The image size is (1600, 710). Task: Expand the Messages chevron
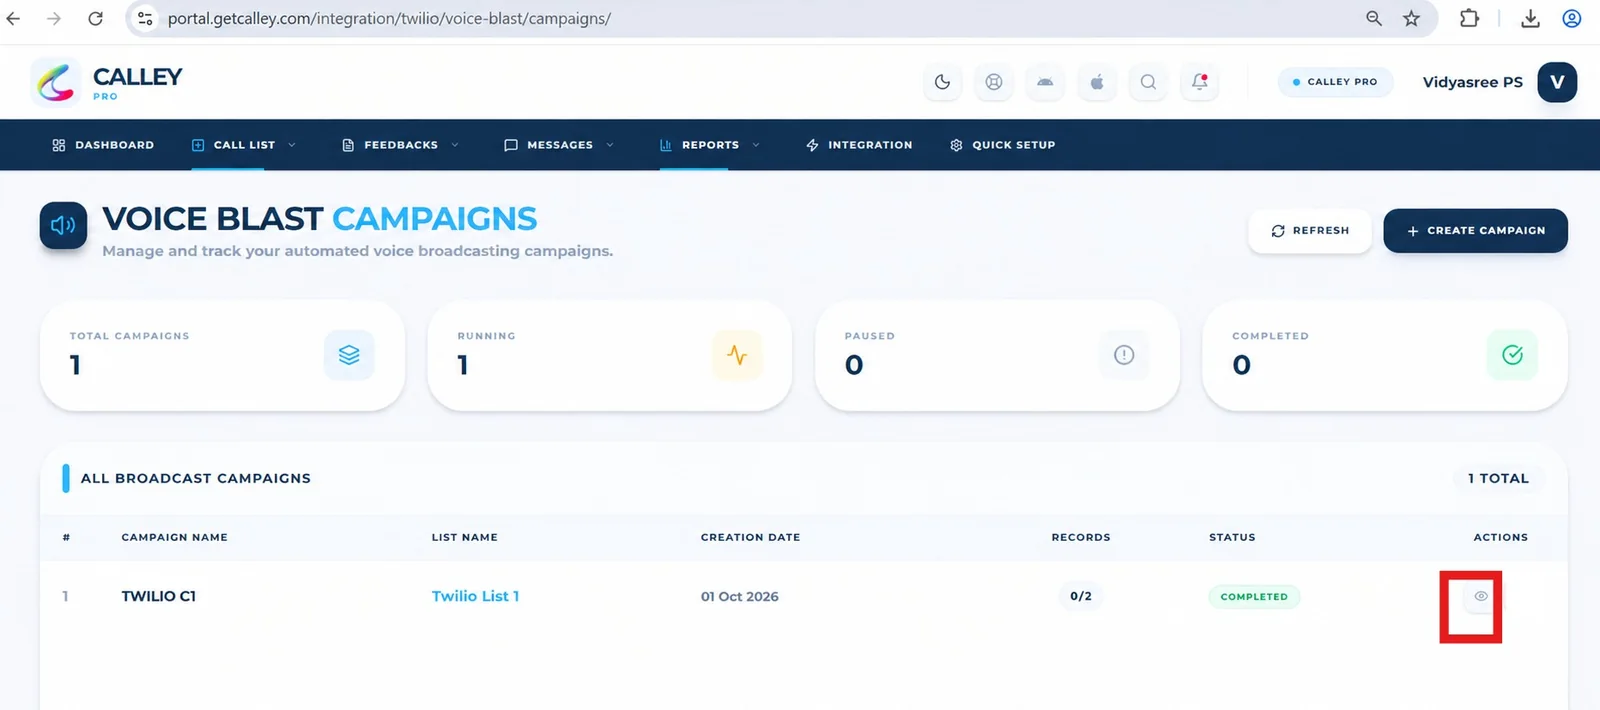tap(610, 145)
